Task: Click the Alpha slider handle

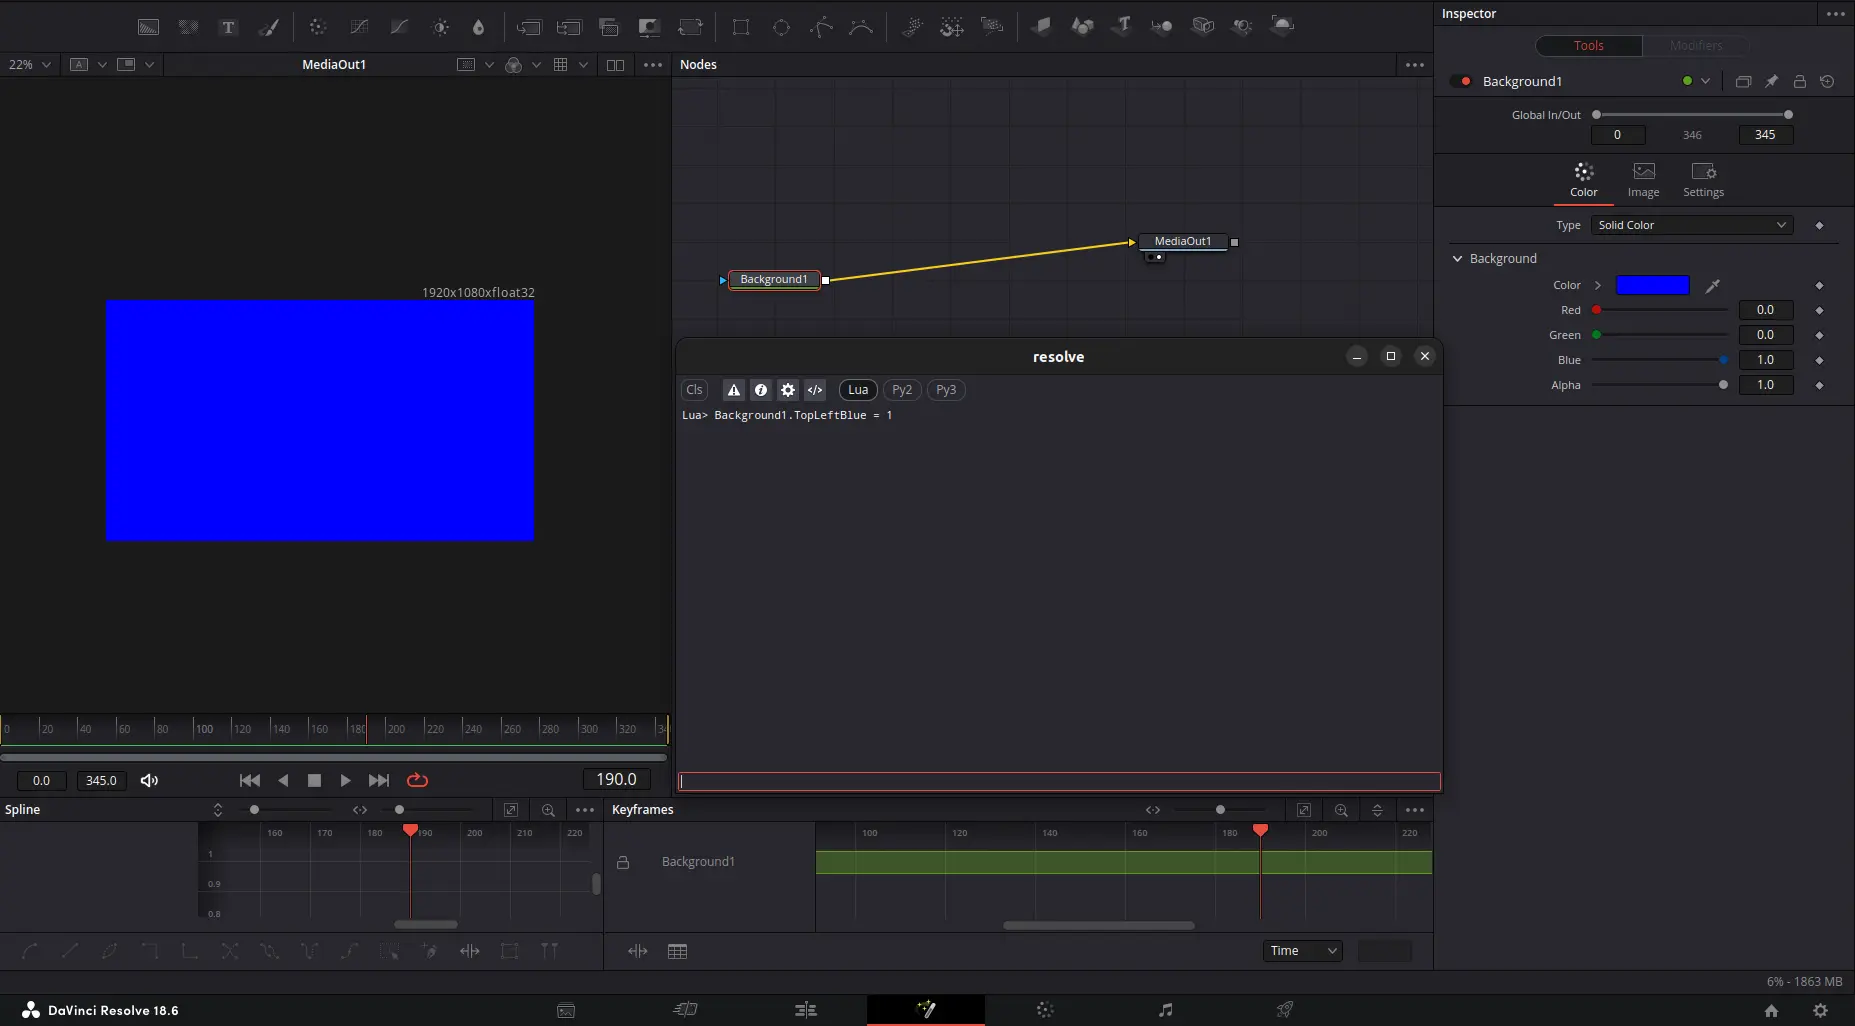Action: click(1722, 385)
